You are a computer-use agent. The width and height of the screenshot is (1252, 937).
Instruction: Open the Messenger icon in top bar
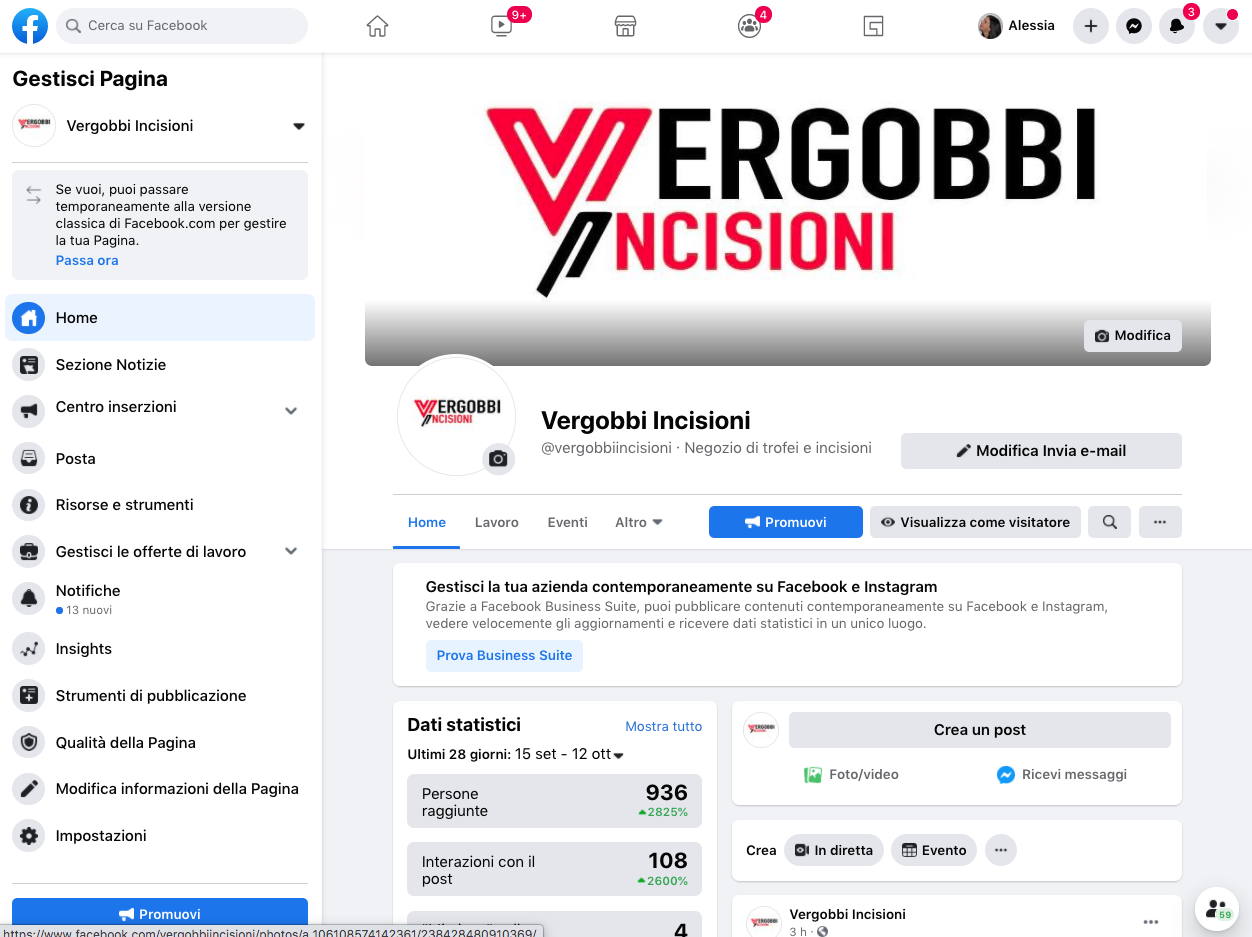point(1134,26)
